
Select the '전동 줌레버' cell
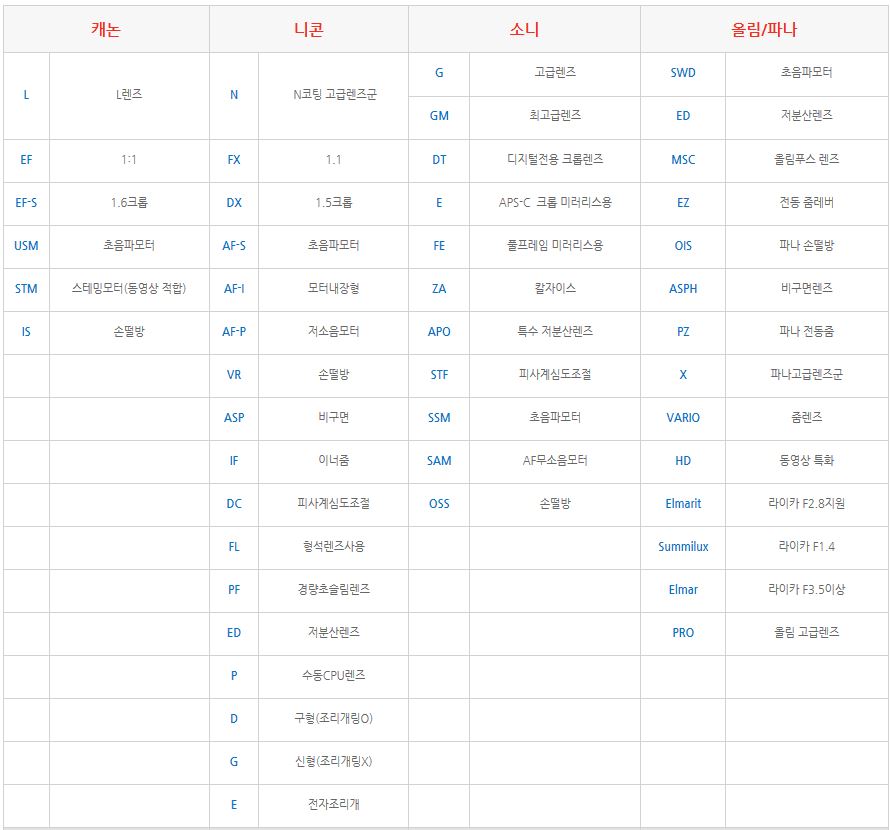(x=807, y=203)
